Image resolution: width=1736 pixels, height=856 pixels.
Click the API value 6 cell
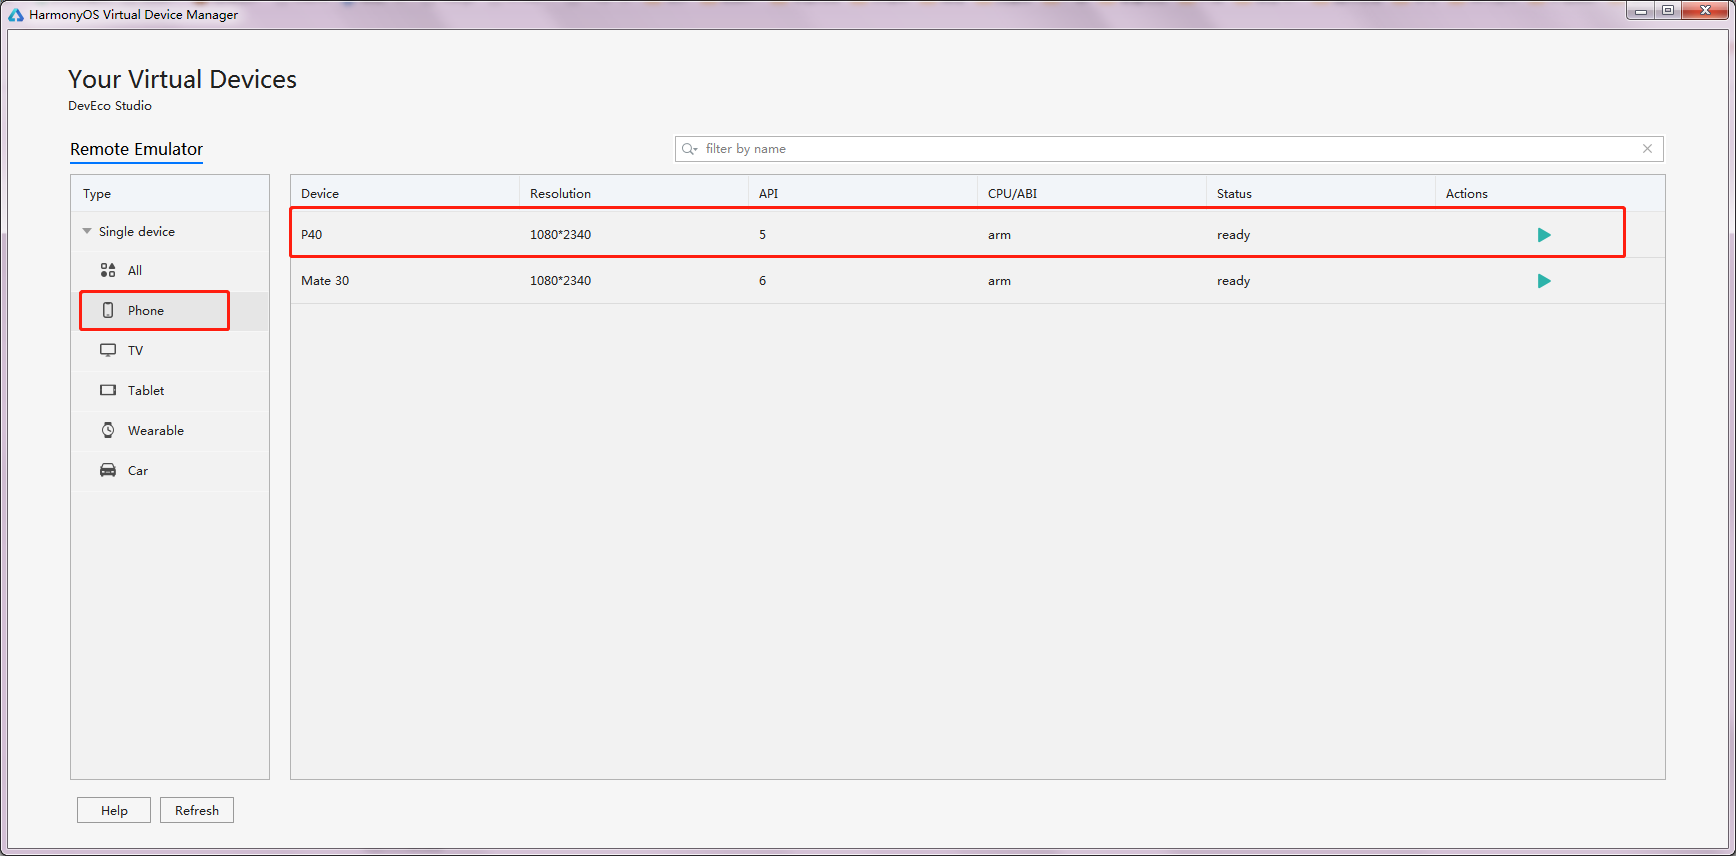[762, 281]
